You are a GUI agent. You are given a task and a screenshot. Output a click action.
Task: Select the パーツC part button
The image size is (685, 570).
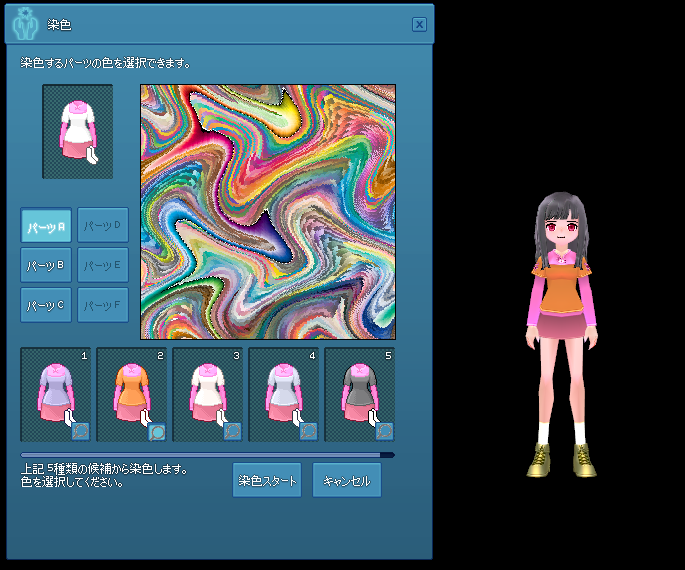[46, 305]
